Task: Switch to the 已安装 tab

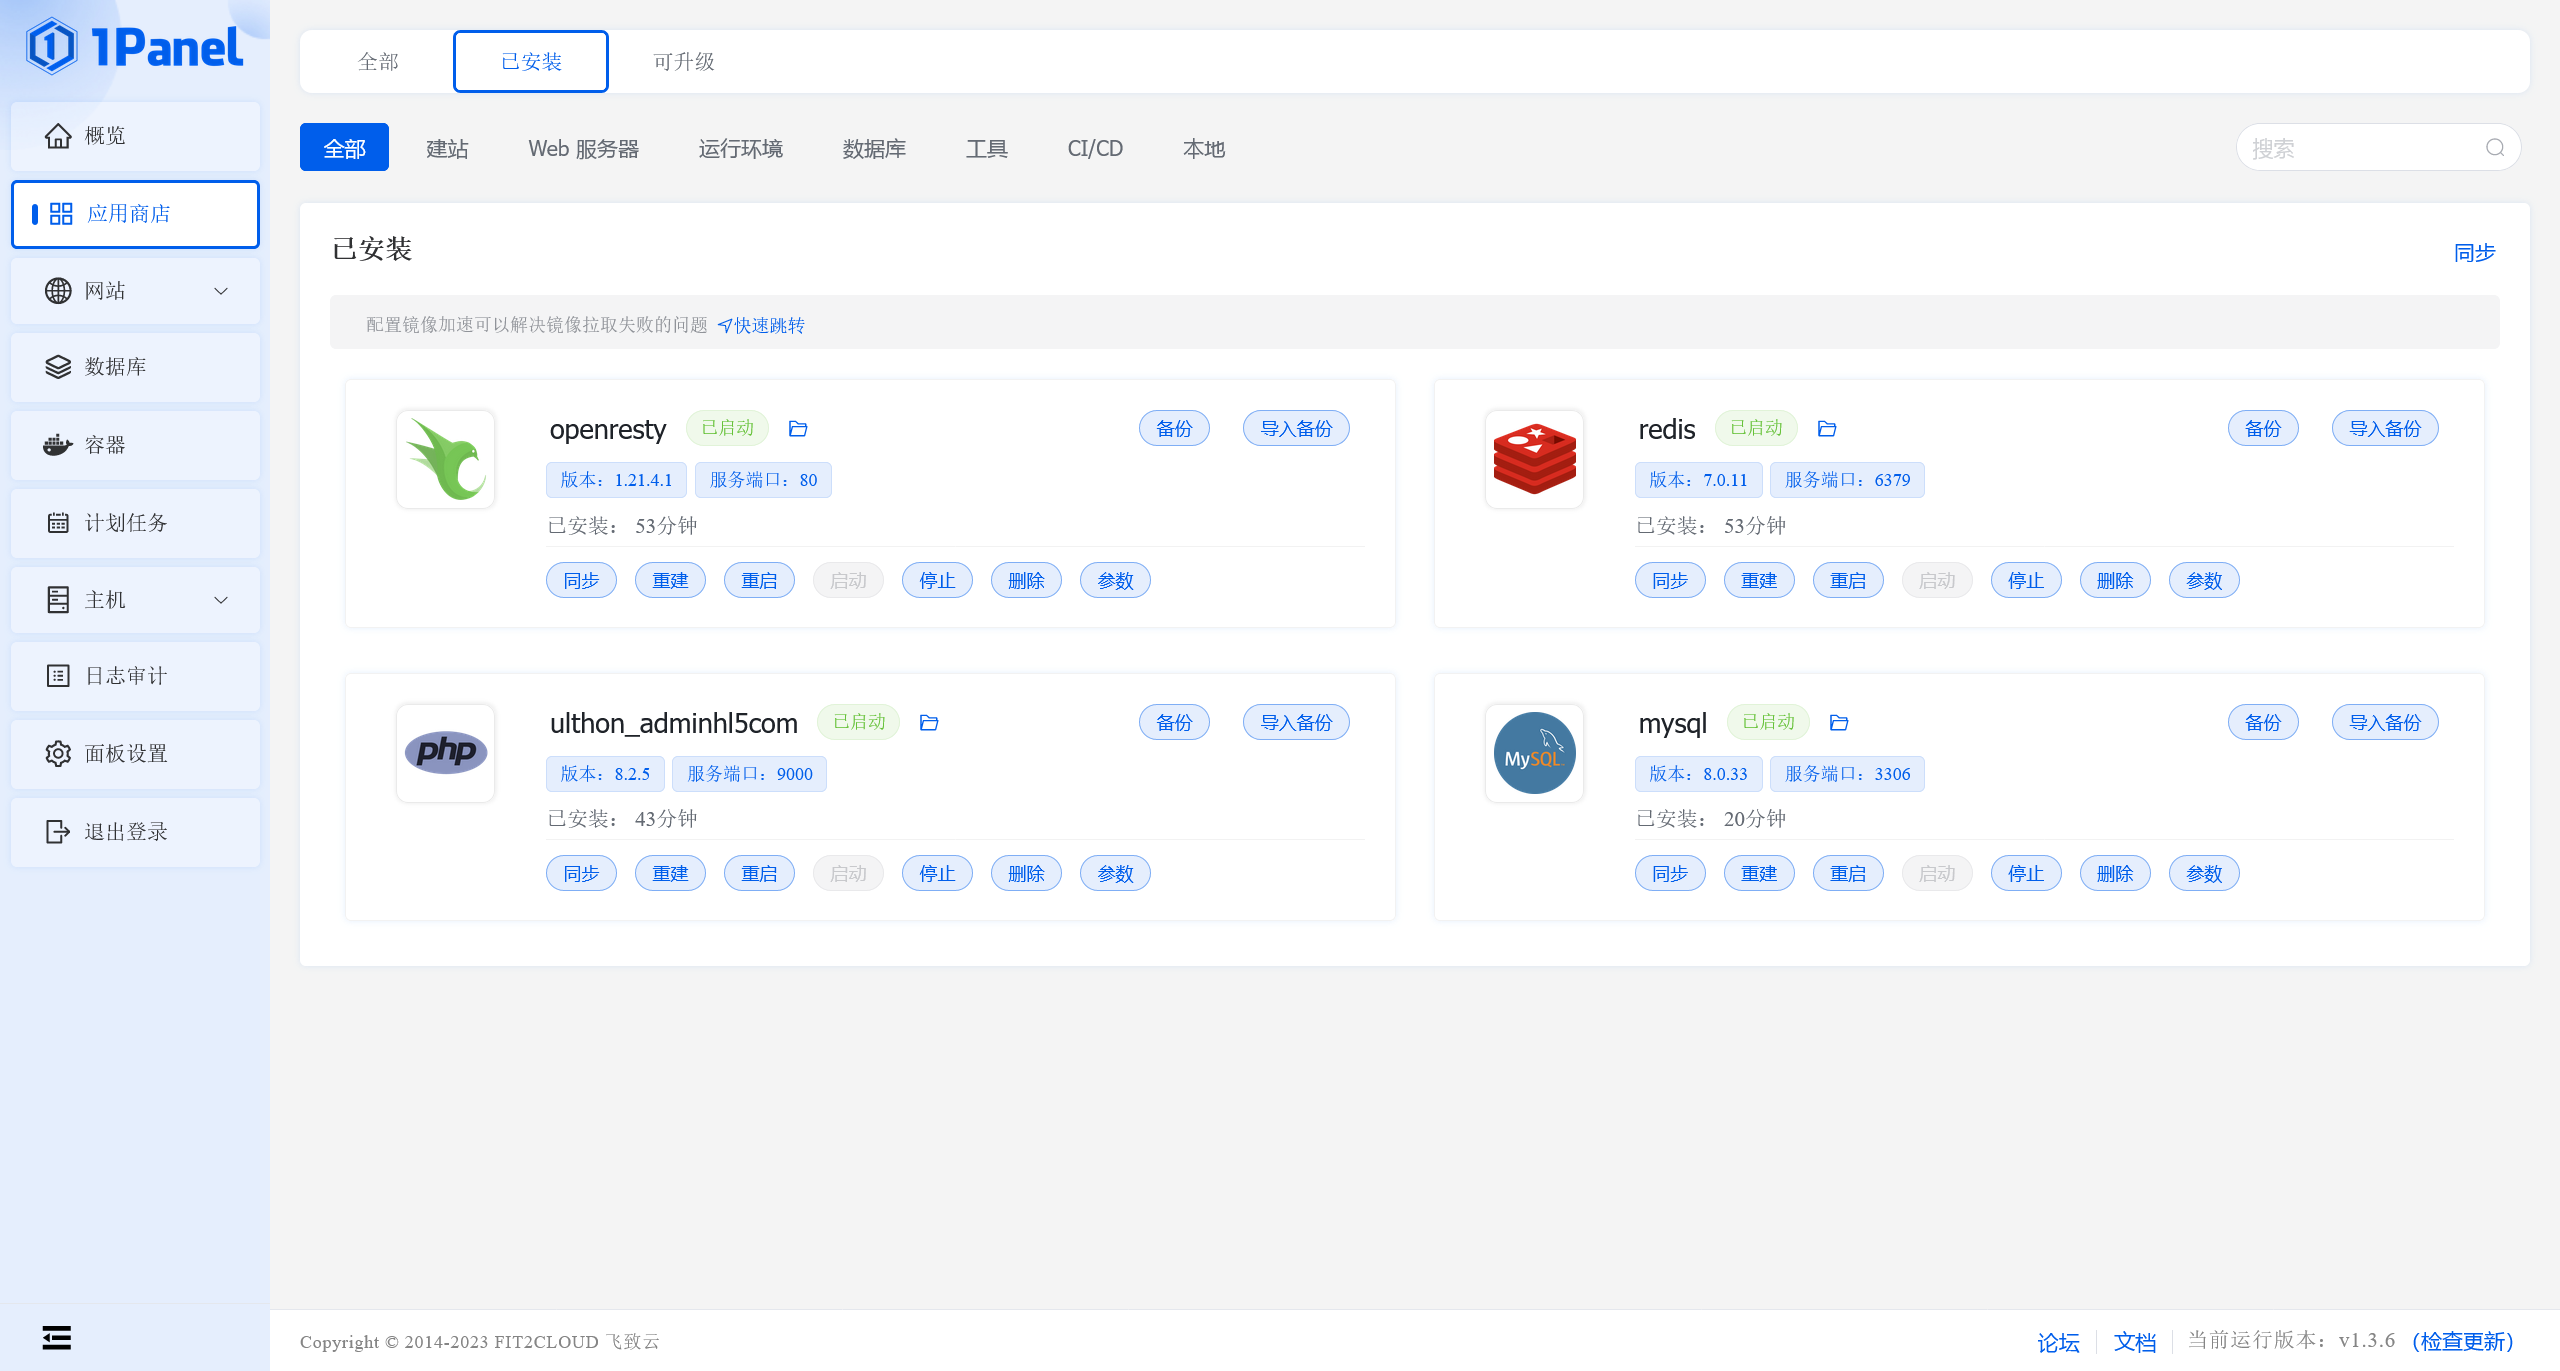Action: (531, 62)
